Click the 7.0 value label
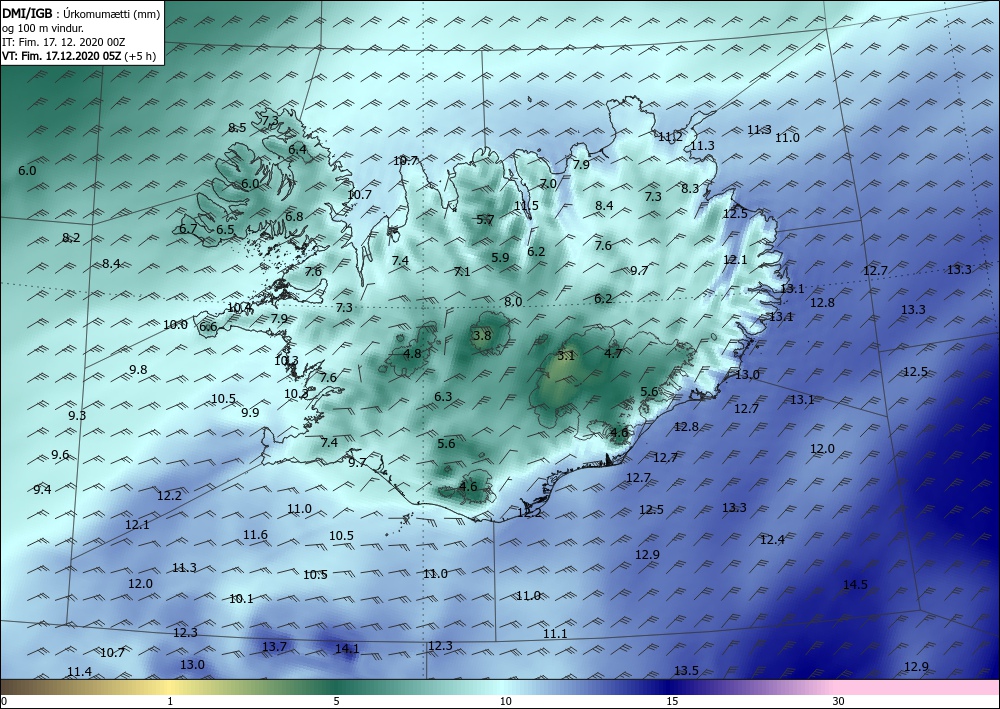 click(x=548, y=184)
